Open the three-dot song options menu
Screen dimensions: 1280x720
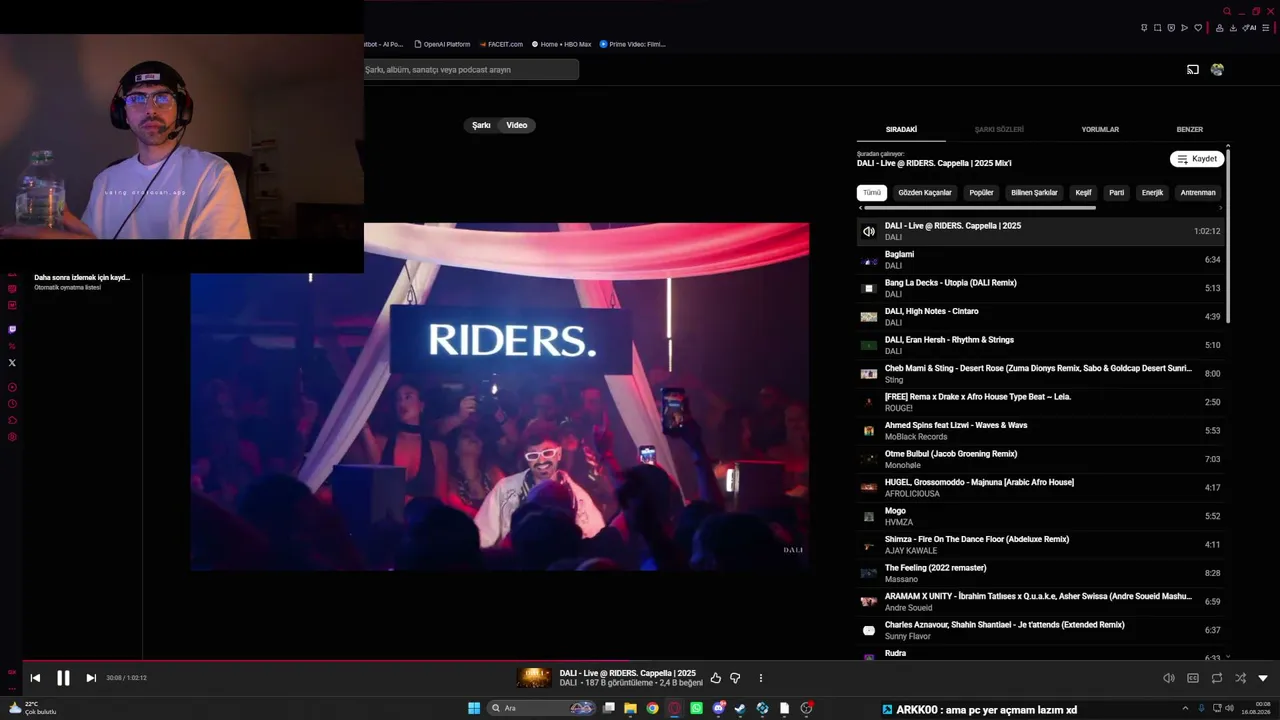[761, 678]
